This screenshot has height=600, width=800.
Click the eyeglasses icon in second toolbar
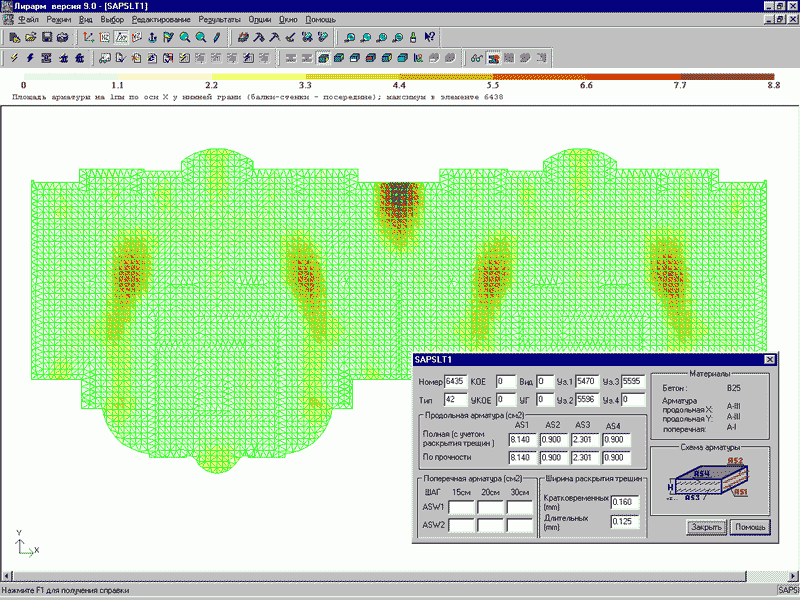[x=478, y=58]
